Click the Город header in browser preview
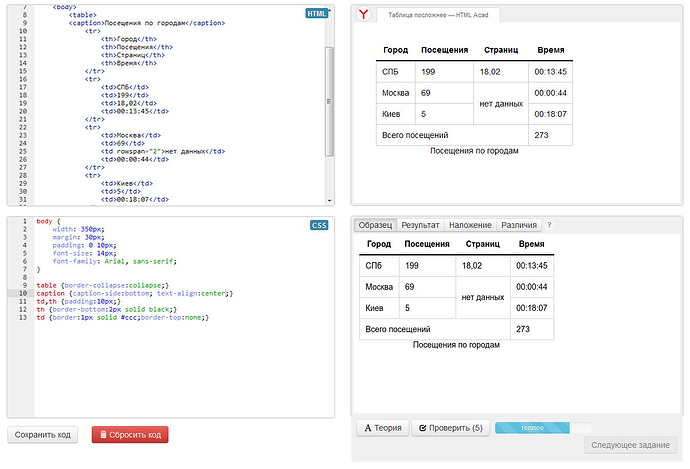The height and width of the screenshot is (469, 690). click(396, 50)
